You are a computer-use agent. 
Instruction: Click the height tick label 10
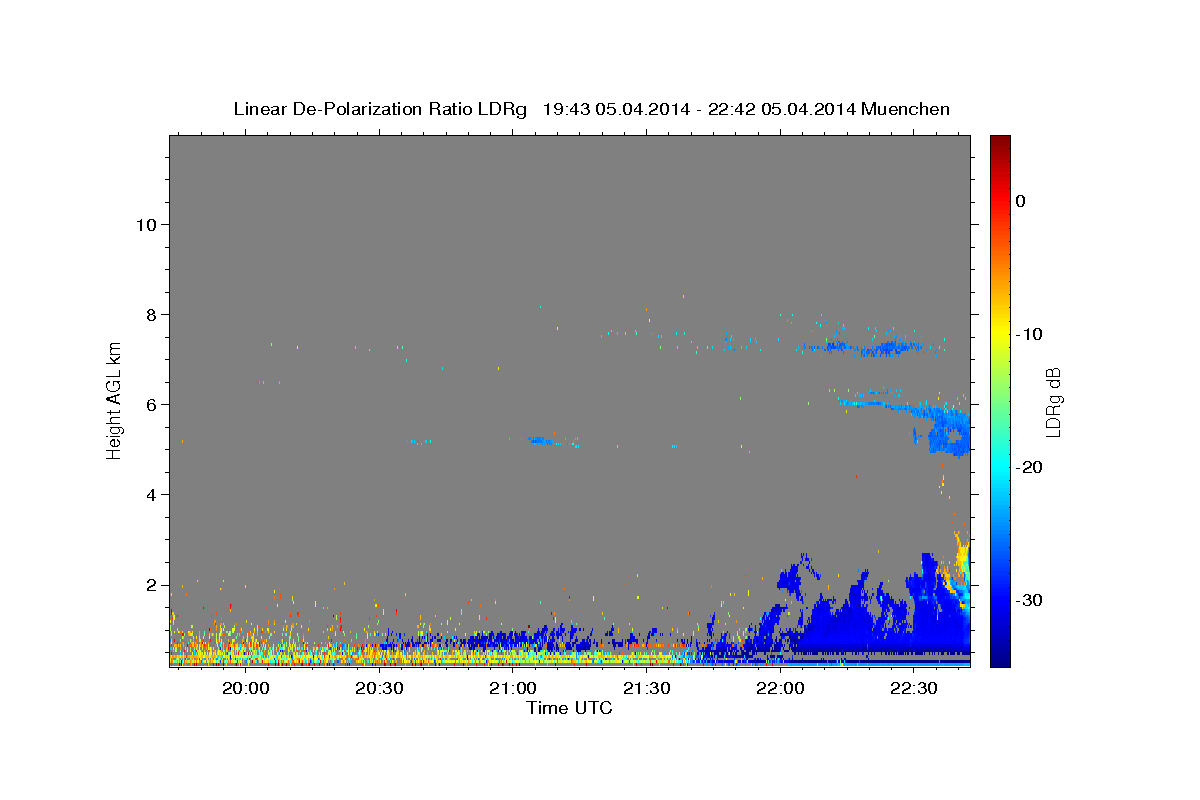tap(146, 224)
